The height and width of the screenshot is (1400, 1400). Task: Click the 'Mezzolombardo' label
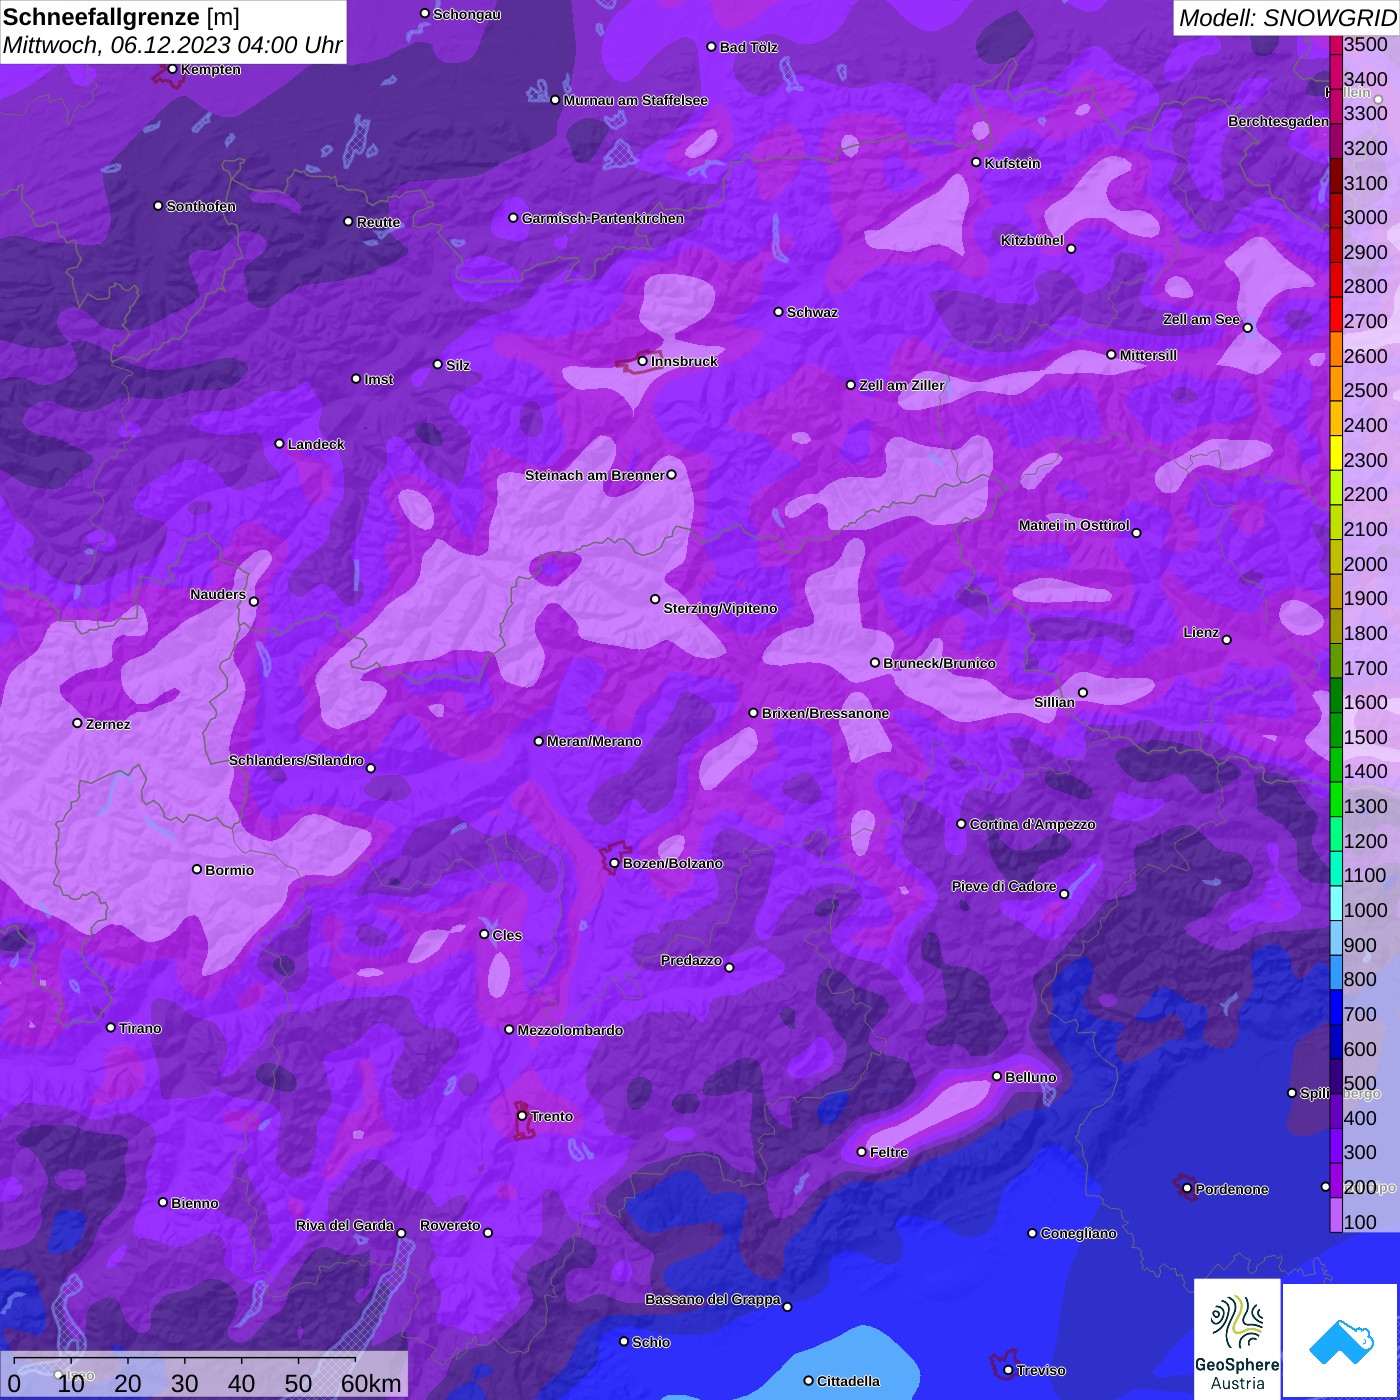[570, 1030]
